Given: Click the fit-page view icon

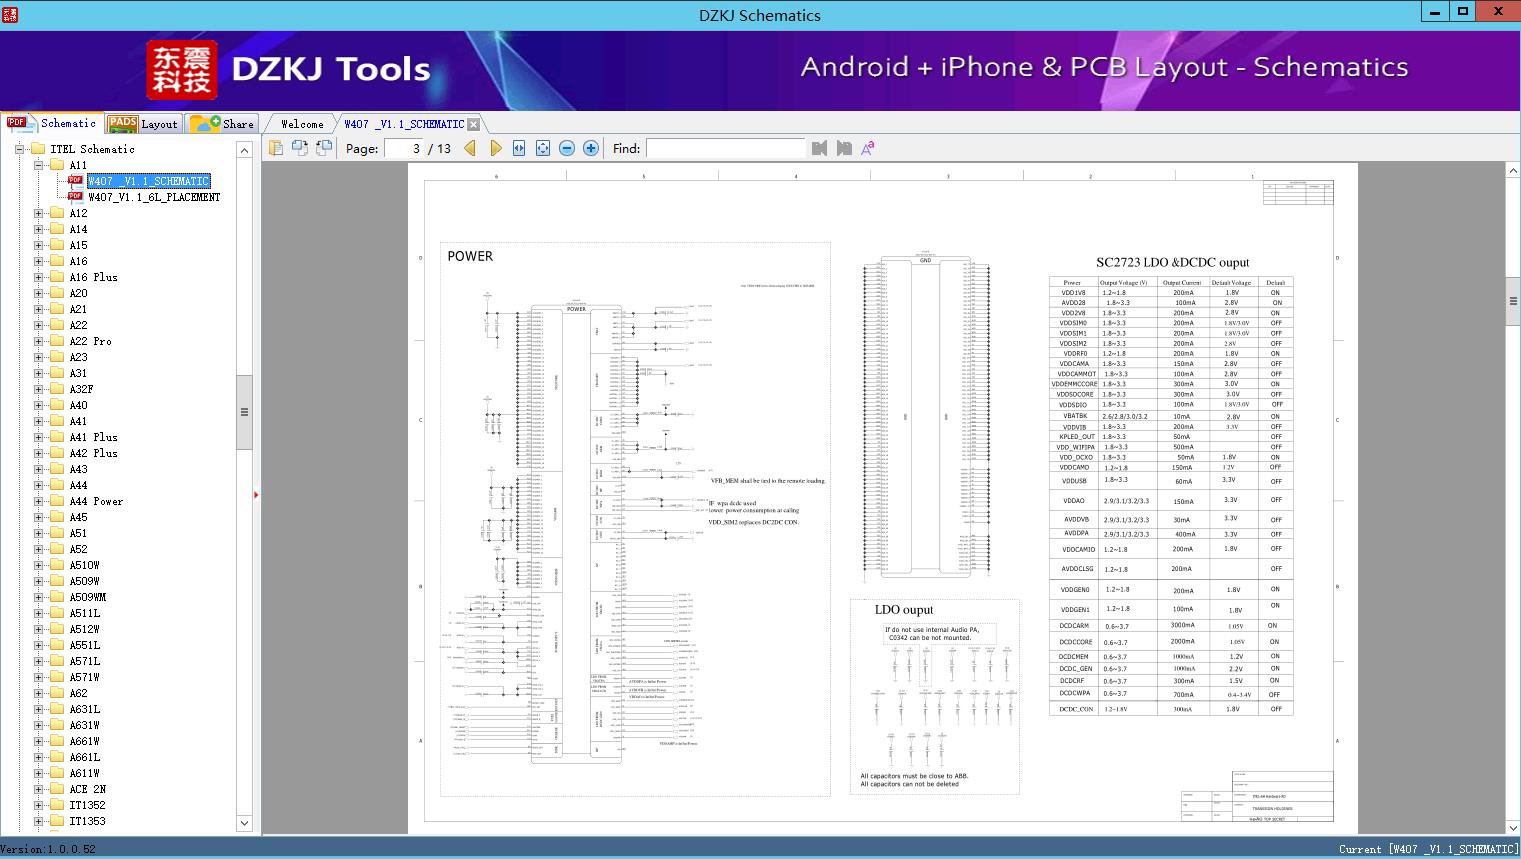Looking at the screenshot, I should 542,147.
